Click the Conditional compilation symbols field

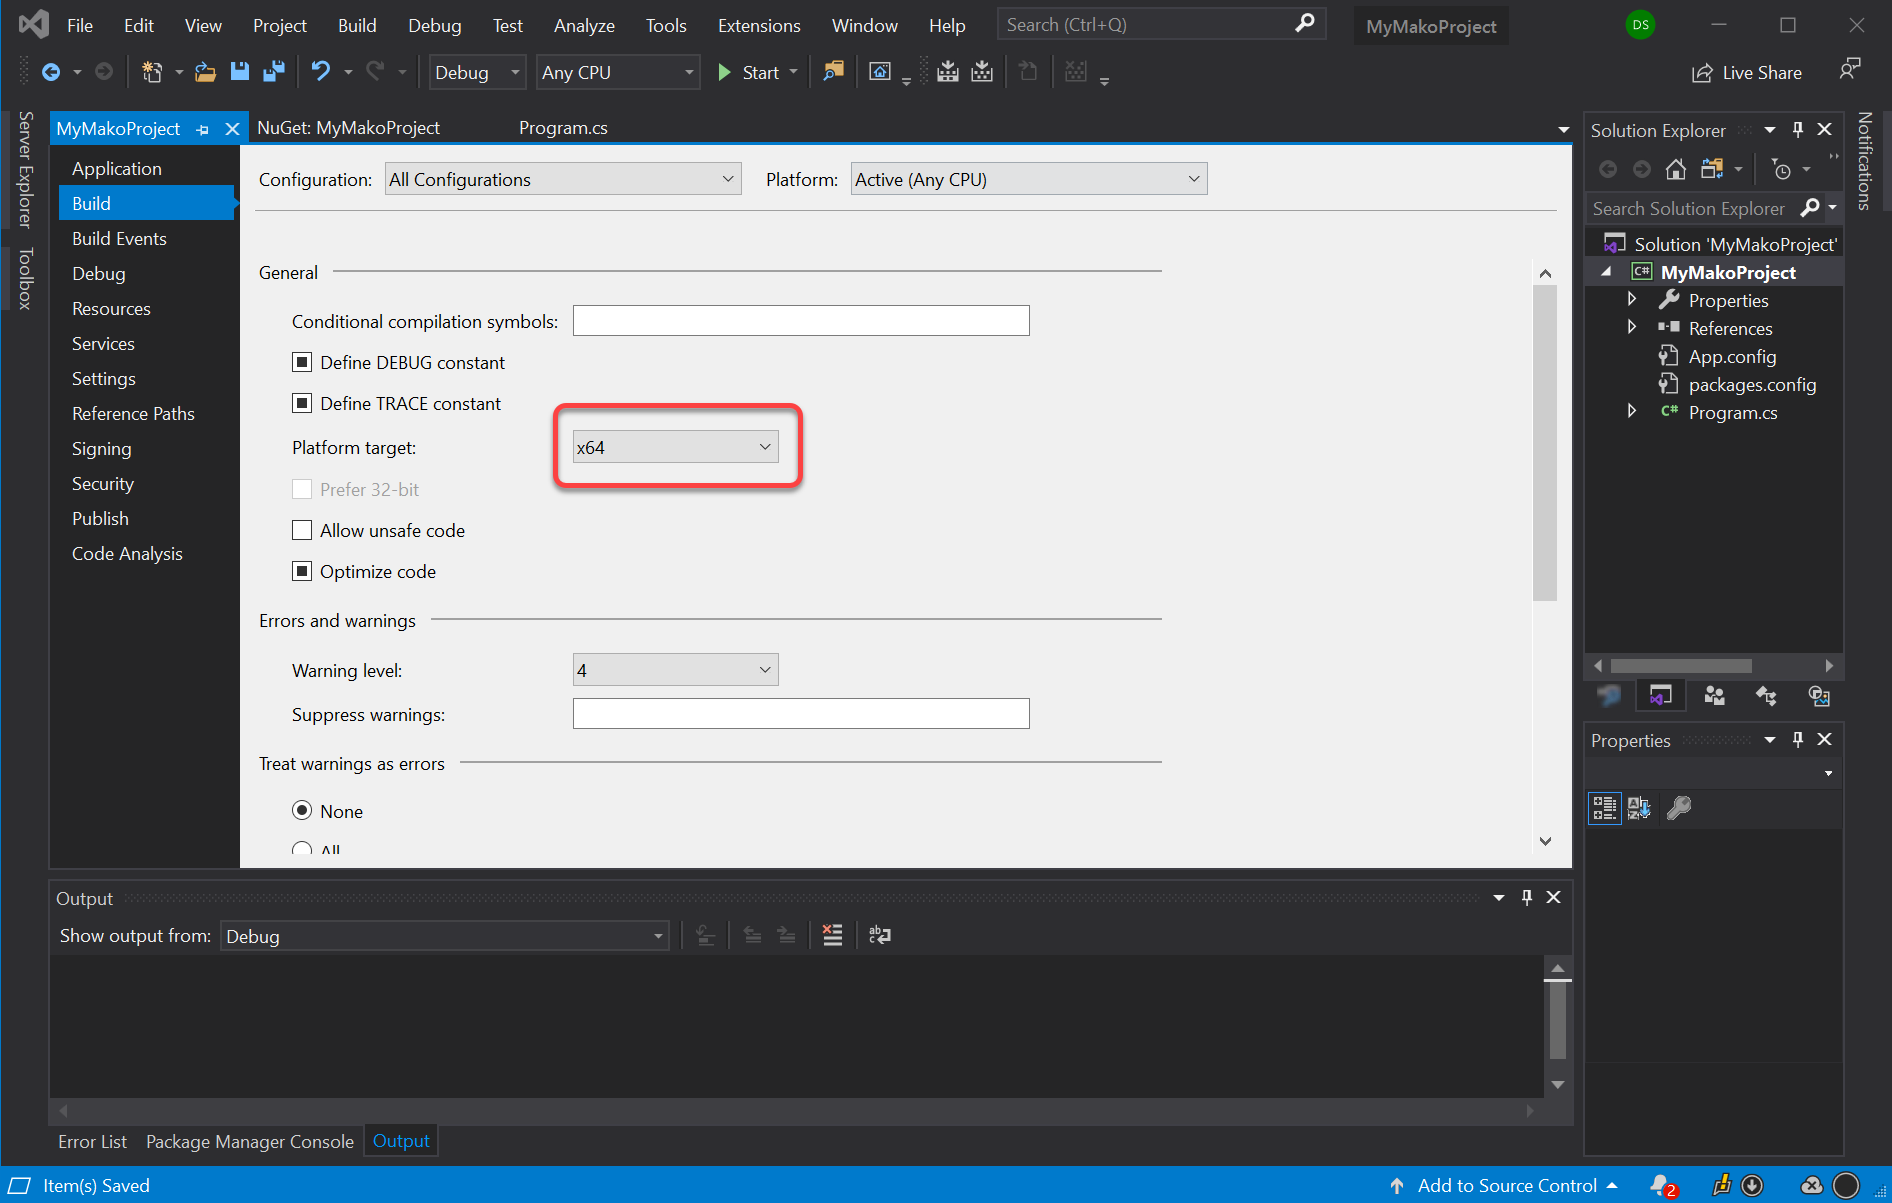[800, 321]
